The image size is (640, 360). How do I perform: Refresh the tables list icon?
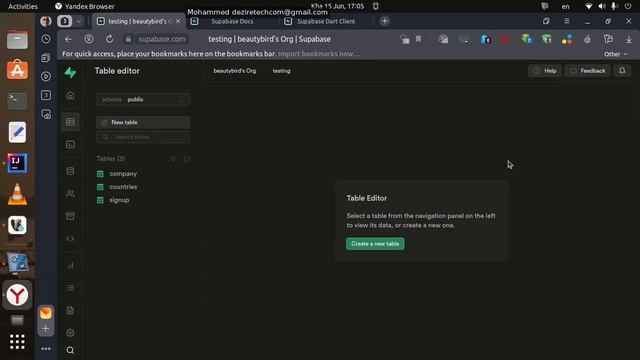(187, 159)
